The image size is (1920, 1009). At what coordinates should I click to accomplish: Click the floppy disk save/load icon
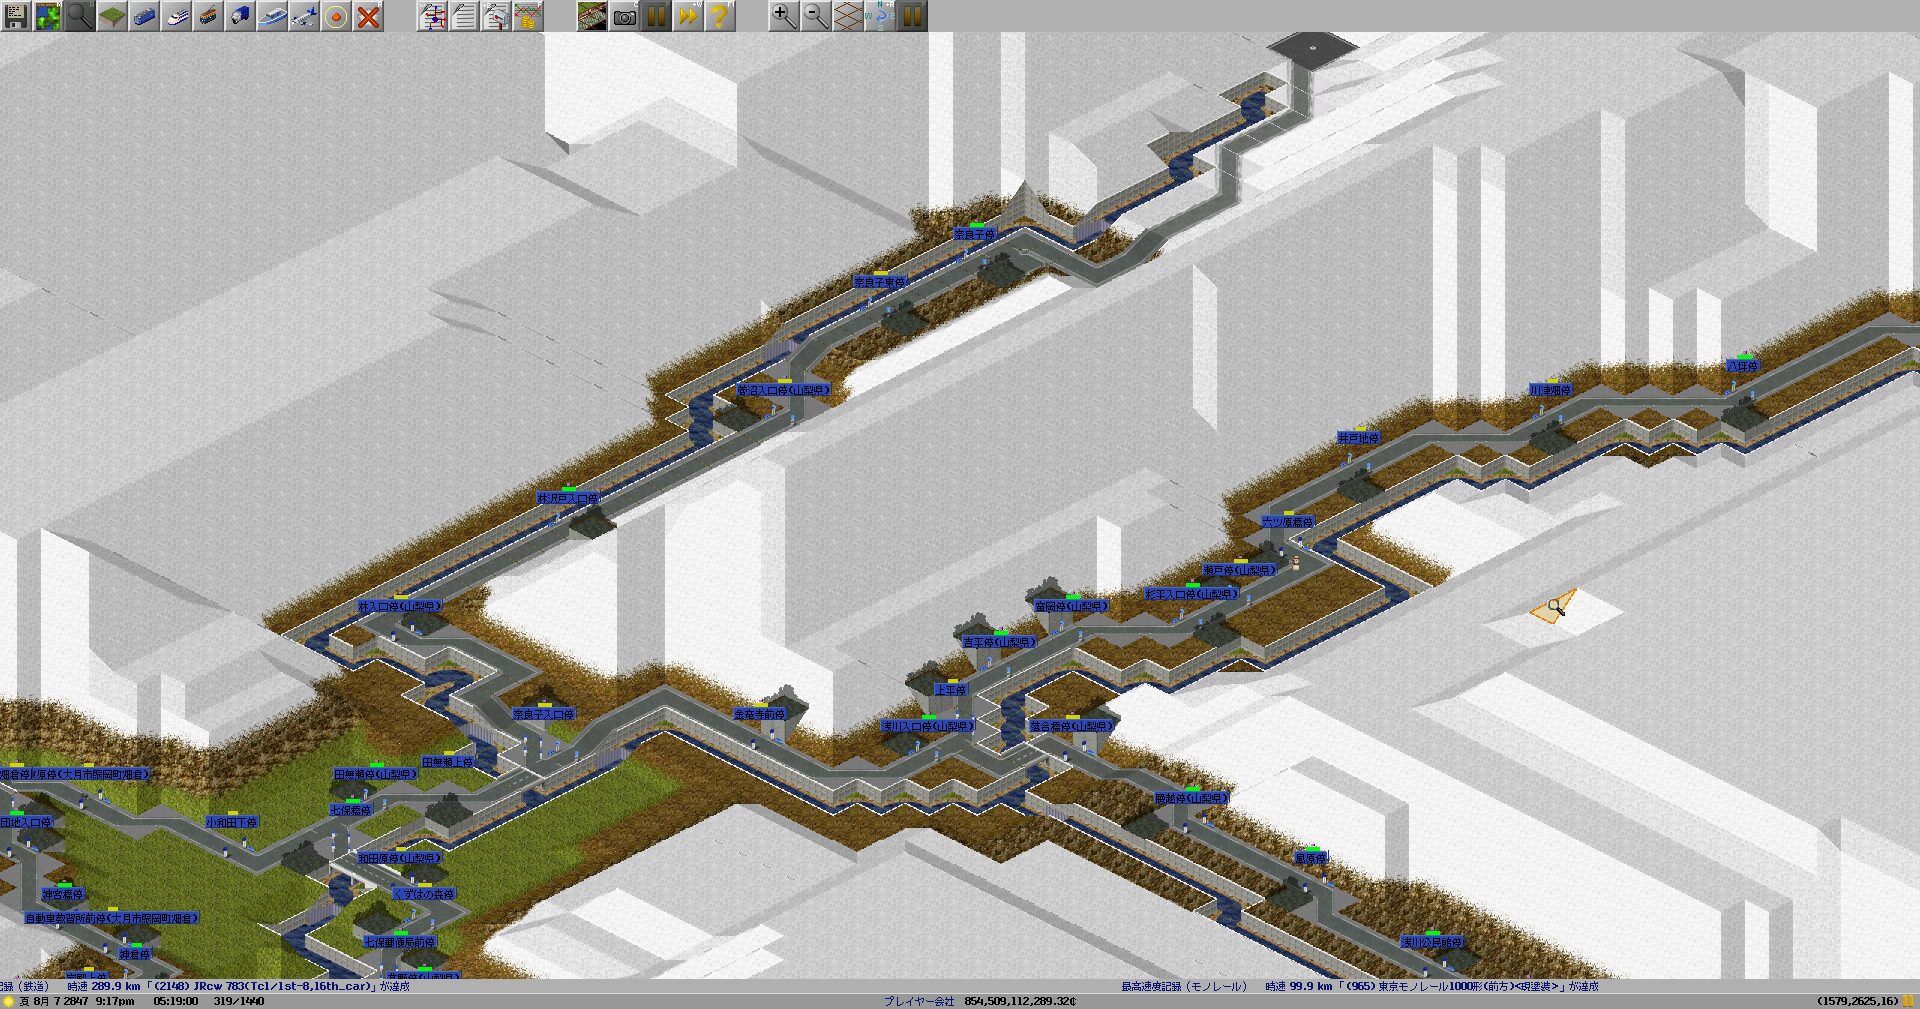pyautogui.click(x=16, y=16)
